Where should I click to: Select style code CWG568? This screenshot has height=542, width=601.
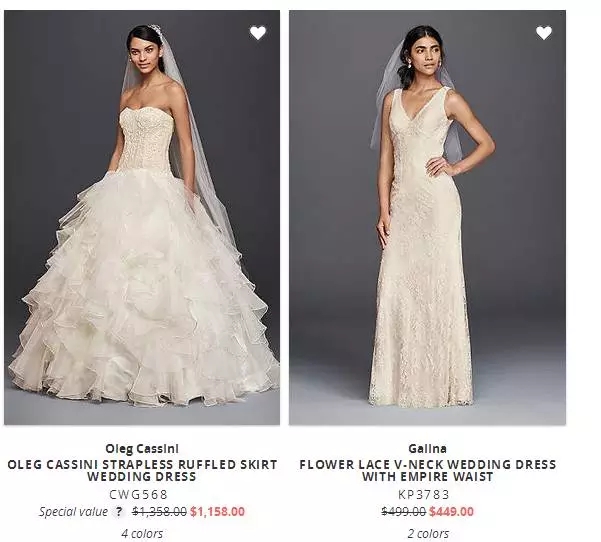point(138,494)
